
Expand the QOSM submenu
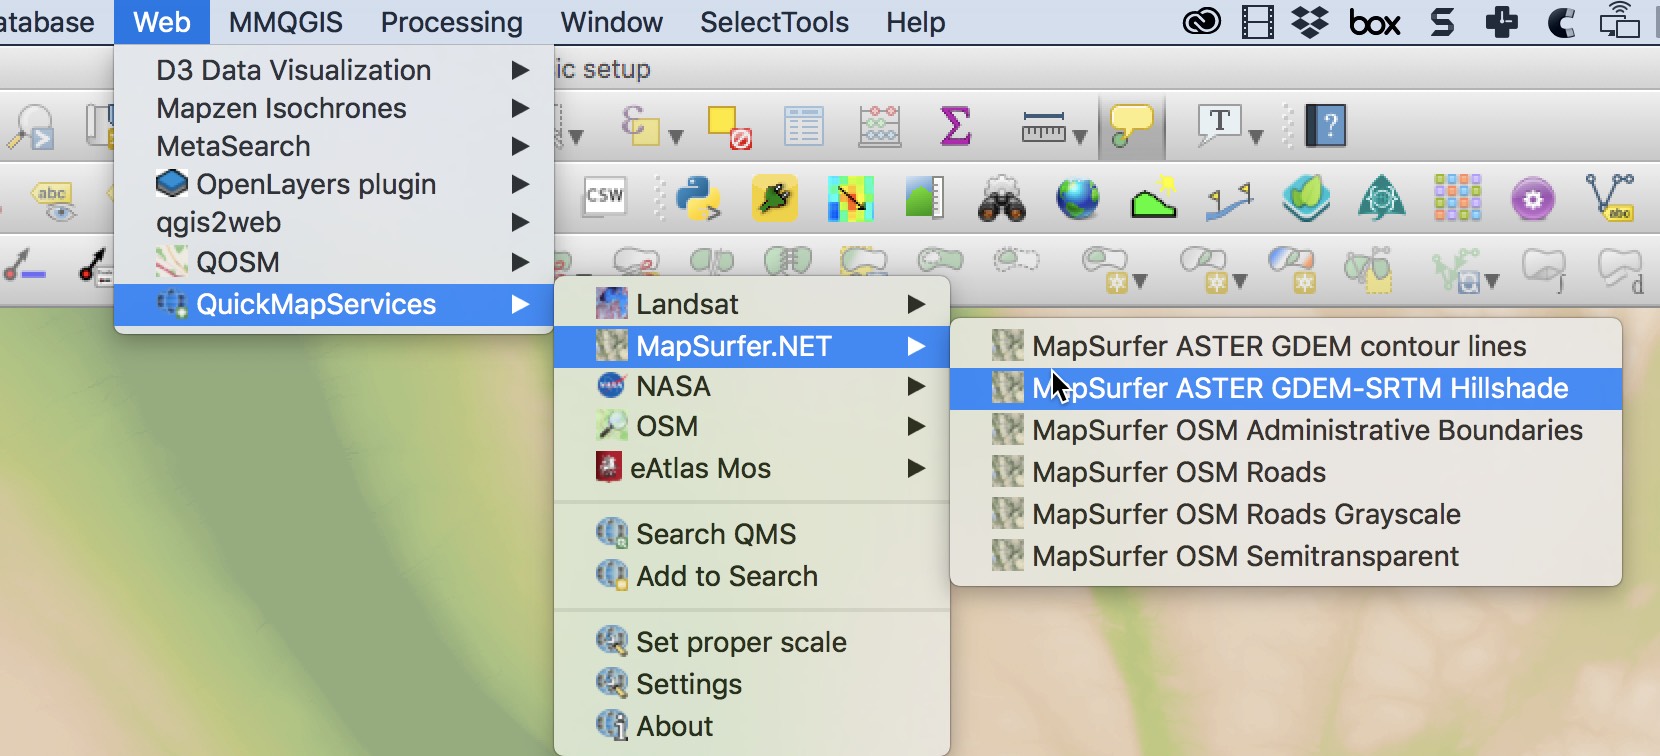(x=334, y=262)
